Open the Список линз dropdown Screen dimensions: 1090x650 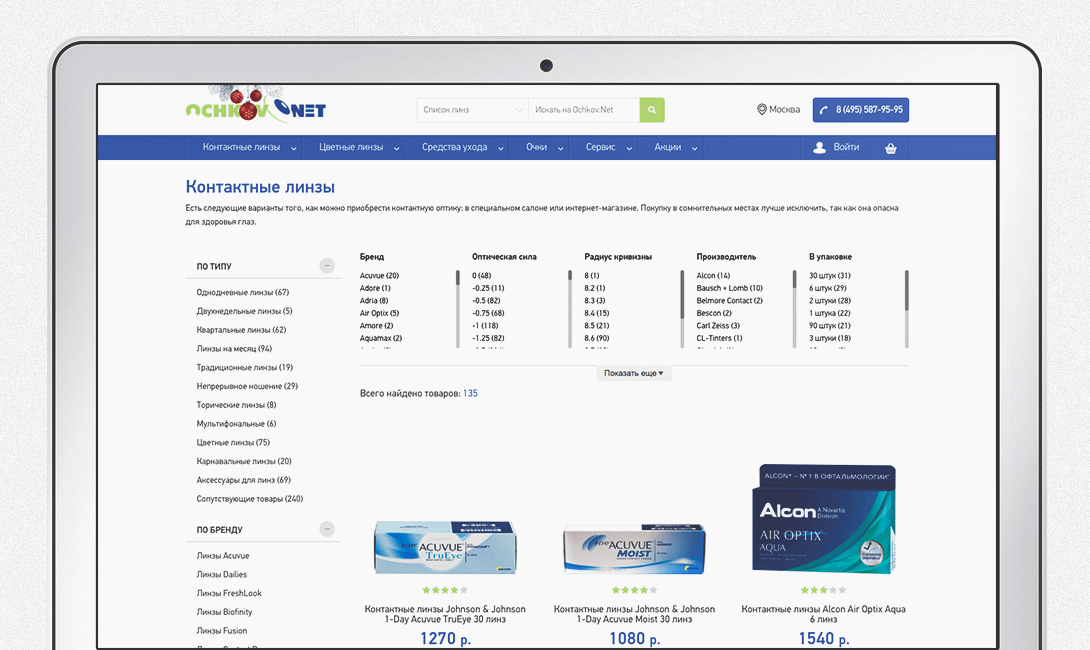click(x=473, y=110)
